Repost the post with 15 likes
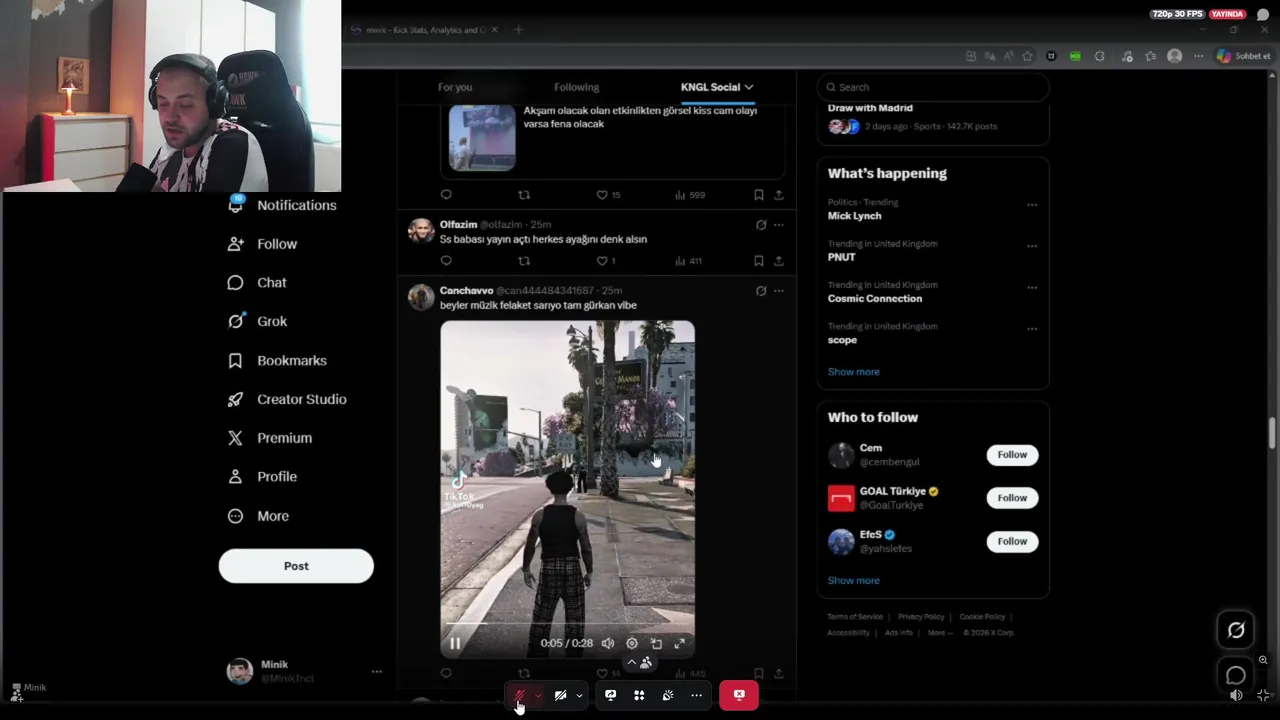Viewport: 1280px width, 720px height. (524, 195)
